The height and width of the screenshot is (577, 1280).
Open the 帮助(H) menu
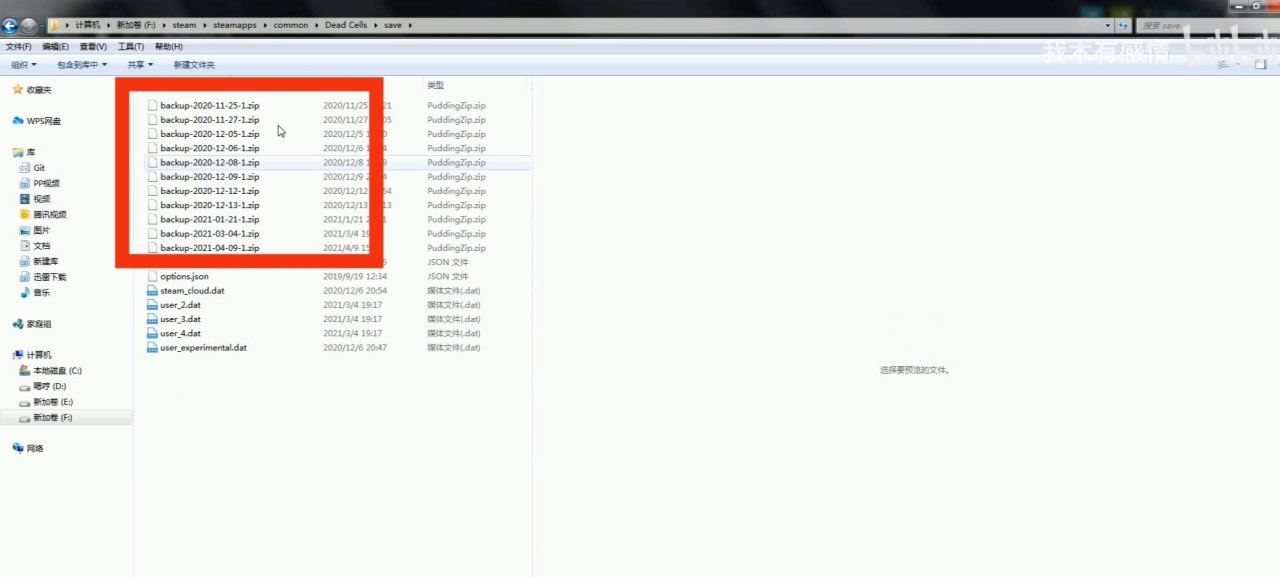(x=169, y=47)
